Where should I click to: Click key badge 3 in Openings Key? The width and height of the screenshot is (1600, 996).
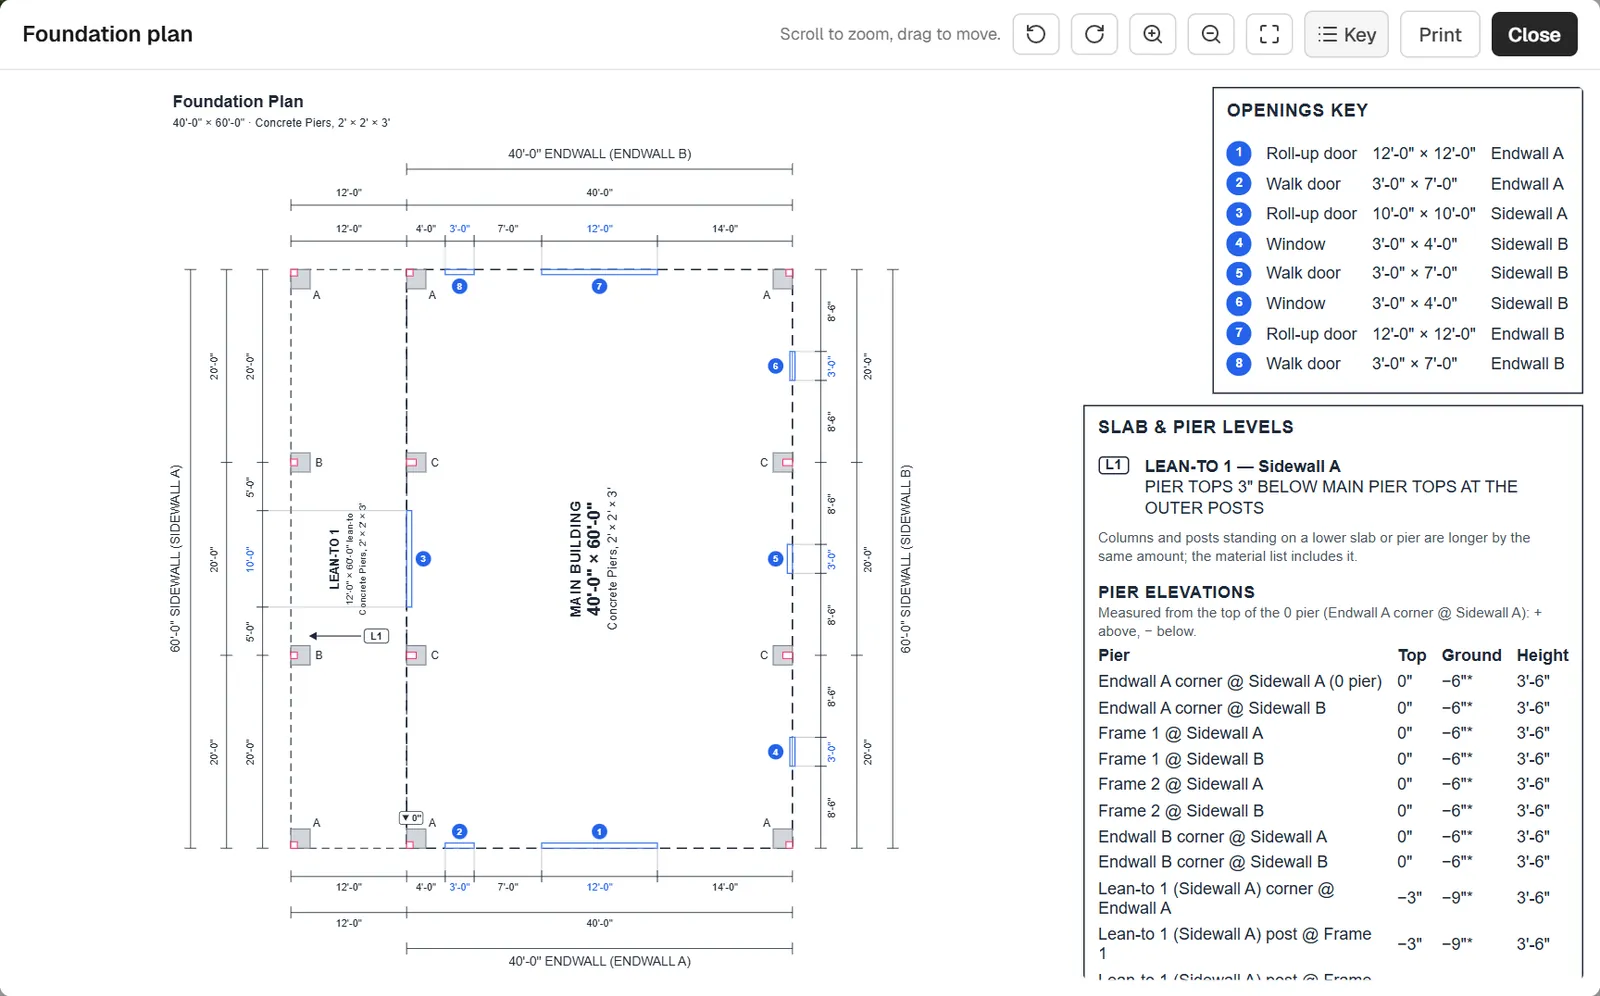1238,213
